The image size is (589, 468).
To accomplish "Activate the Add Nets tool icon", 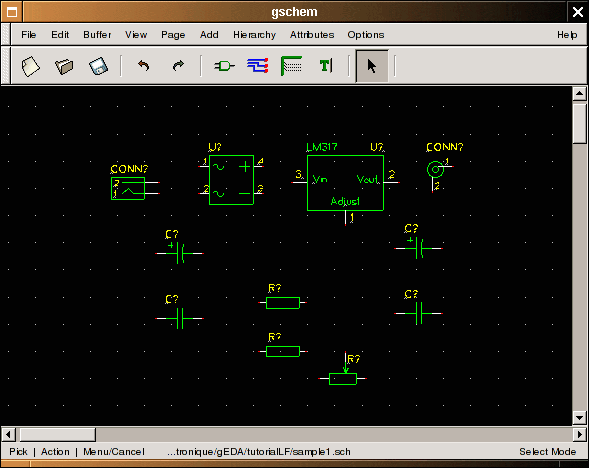I will coord(258,66).
